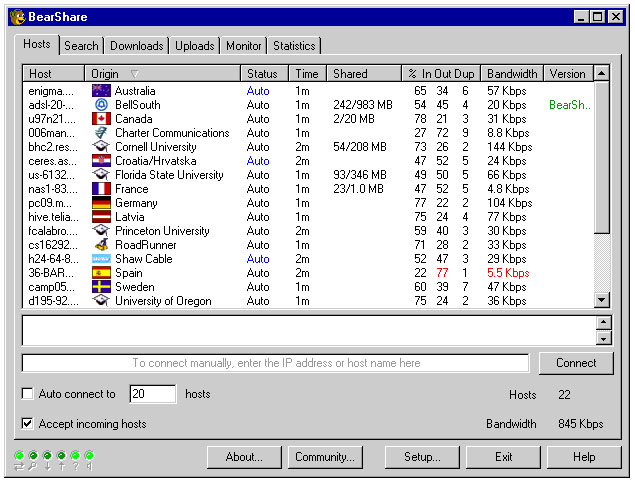This screenshot has width=635, height=483.
Task: Click the Canada flag icon
Action: (101, 119)
